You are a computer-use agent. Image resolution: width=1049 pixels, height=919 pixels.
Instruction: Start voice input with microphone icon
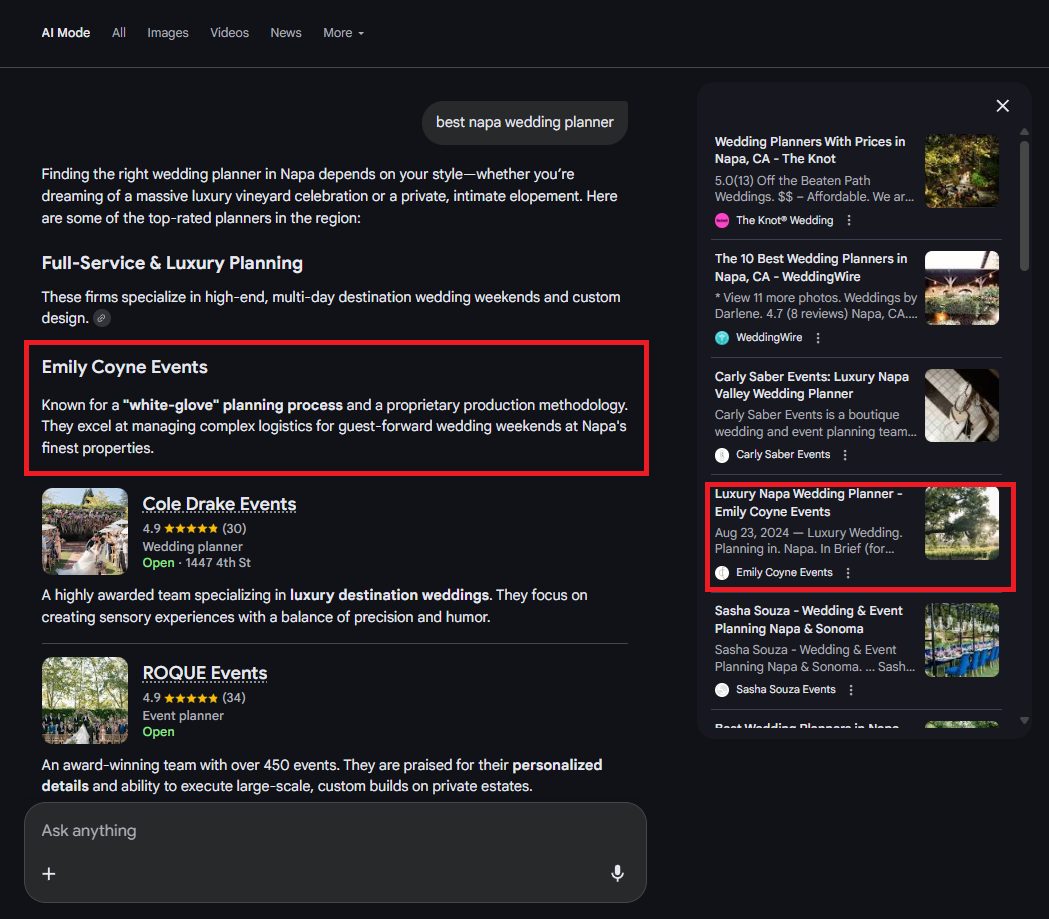pos(617,873)
